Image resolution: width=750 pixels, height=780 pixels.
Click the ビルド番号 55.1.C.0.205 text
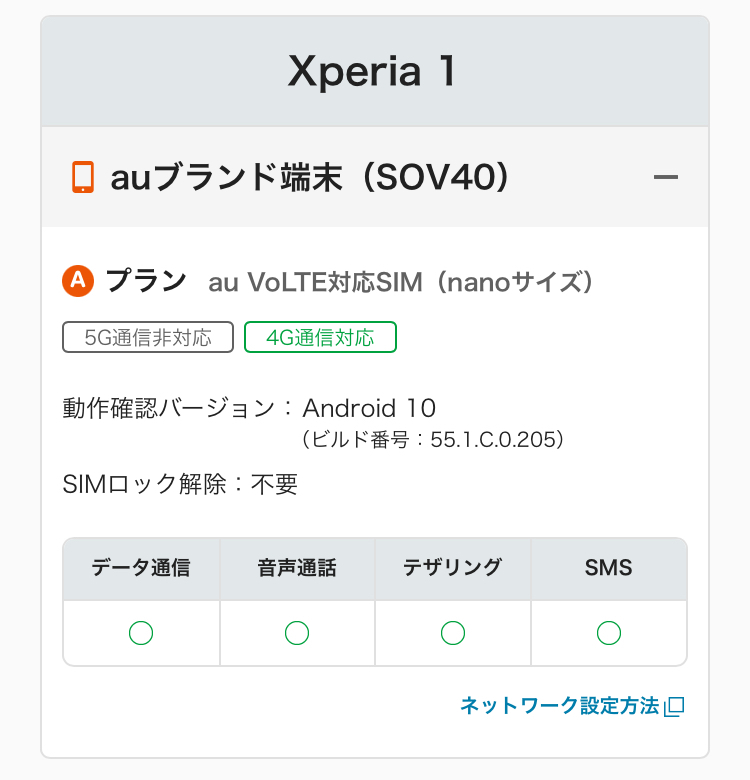coord(434,439)
